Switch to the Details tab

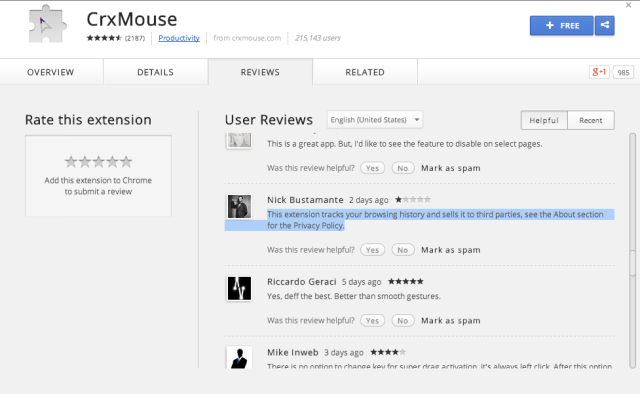click(x=155, y=72)
